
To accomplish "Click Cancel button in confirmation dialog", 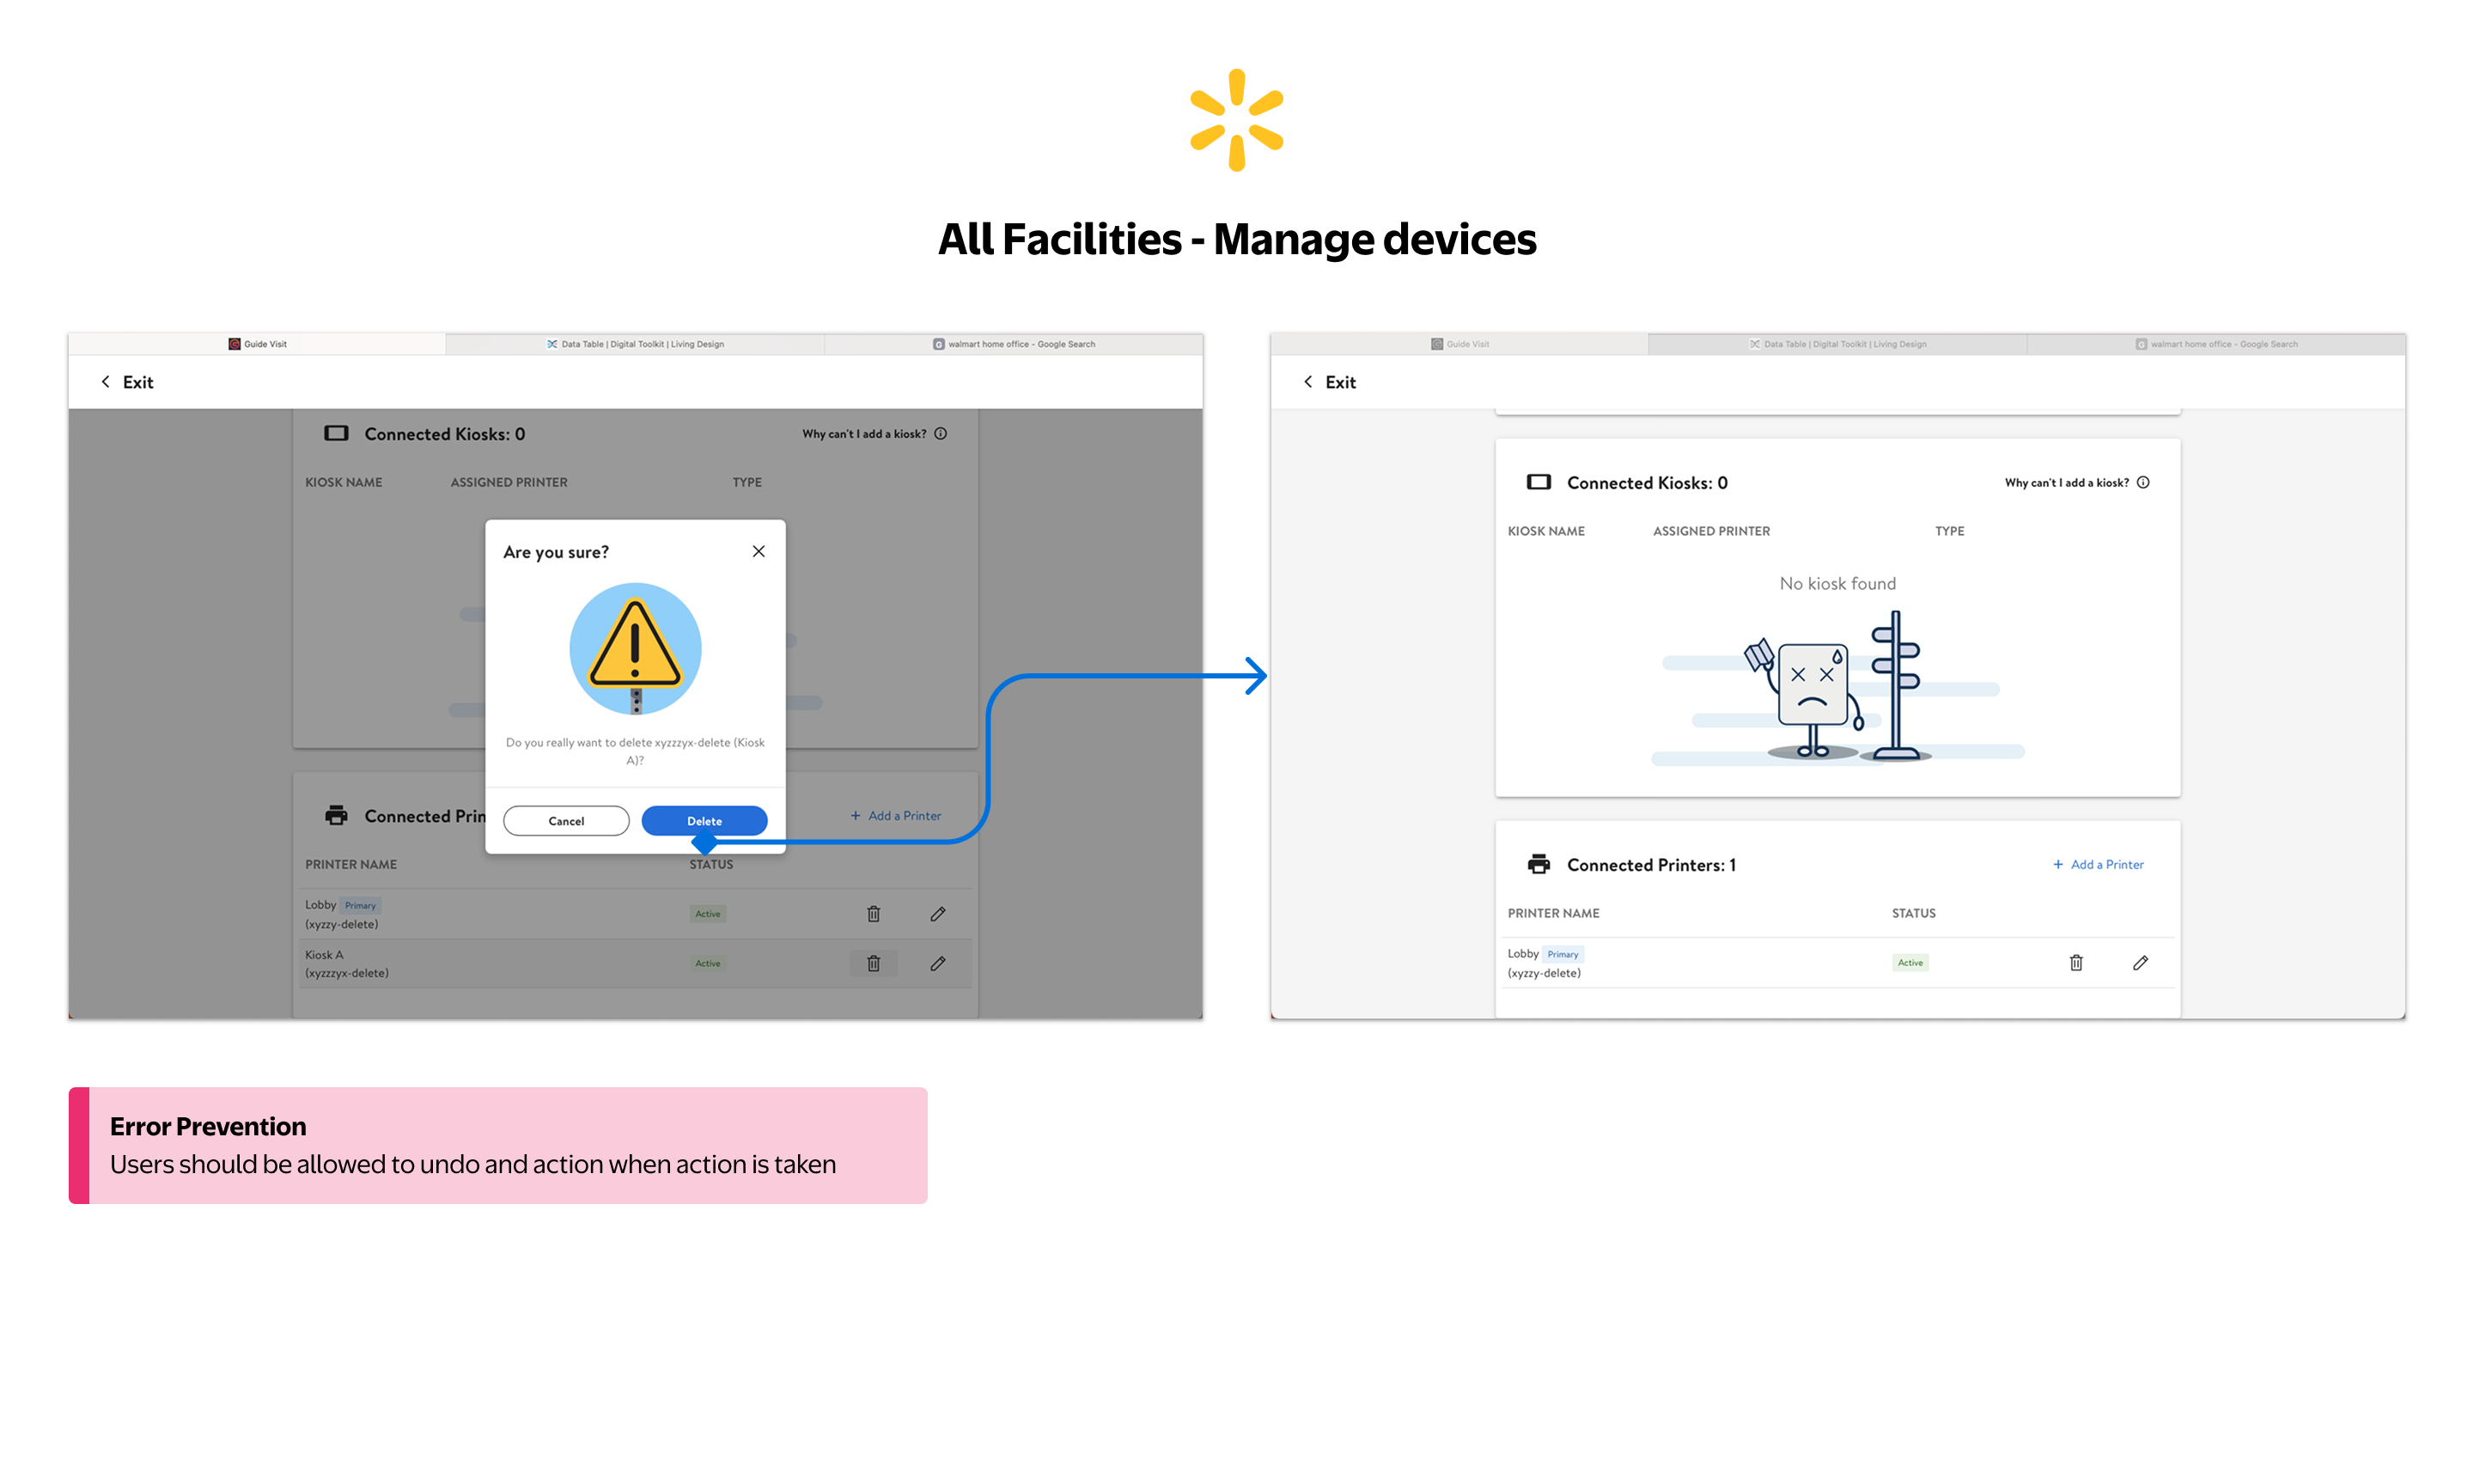I will [x=566, y=821].
